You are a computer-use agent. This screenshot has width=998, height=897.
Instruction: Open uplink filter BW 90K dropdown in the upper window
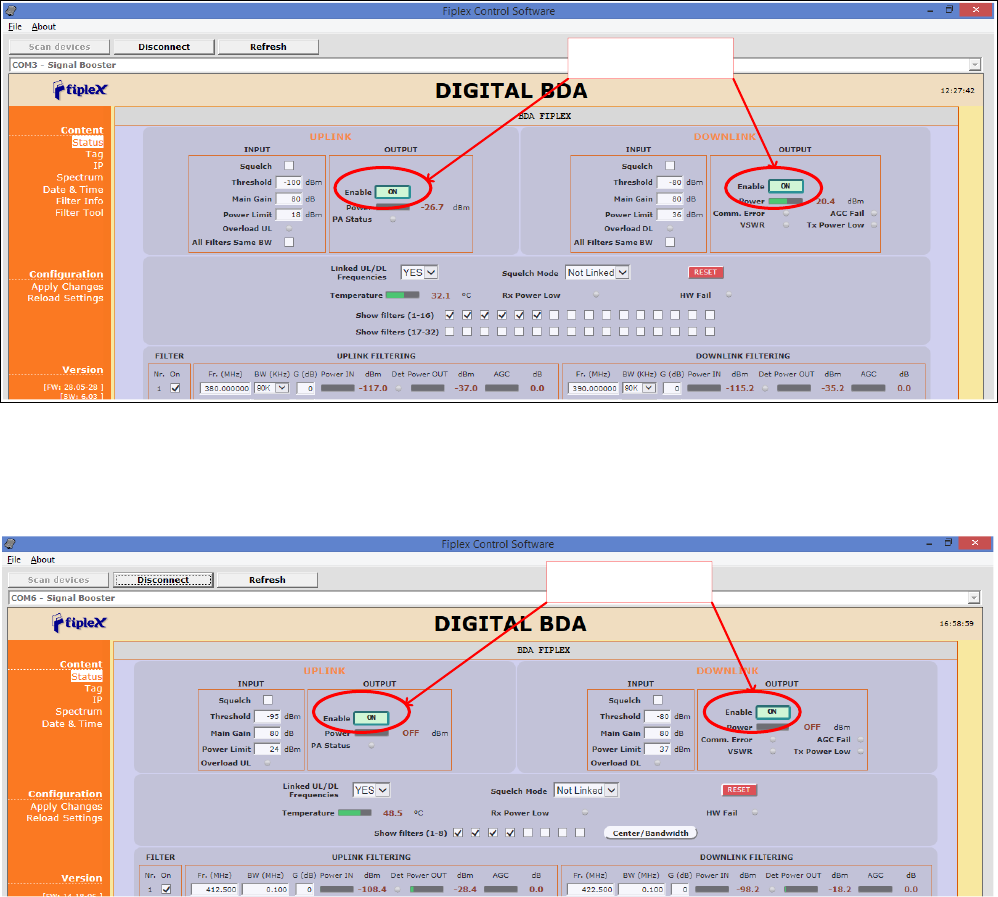pyautogui.click(x=272, y=388)
